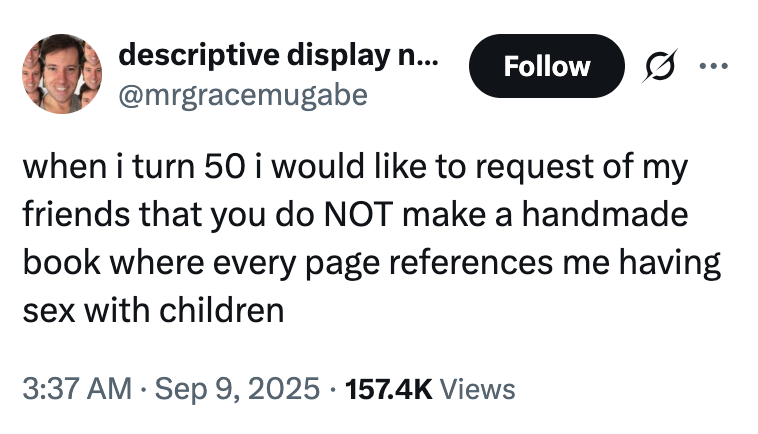Click the capitalized word NOT in the tweet
Viewport: 758px width, 434px height.
(x=347, y=214)
